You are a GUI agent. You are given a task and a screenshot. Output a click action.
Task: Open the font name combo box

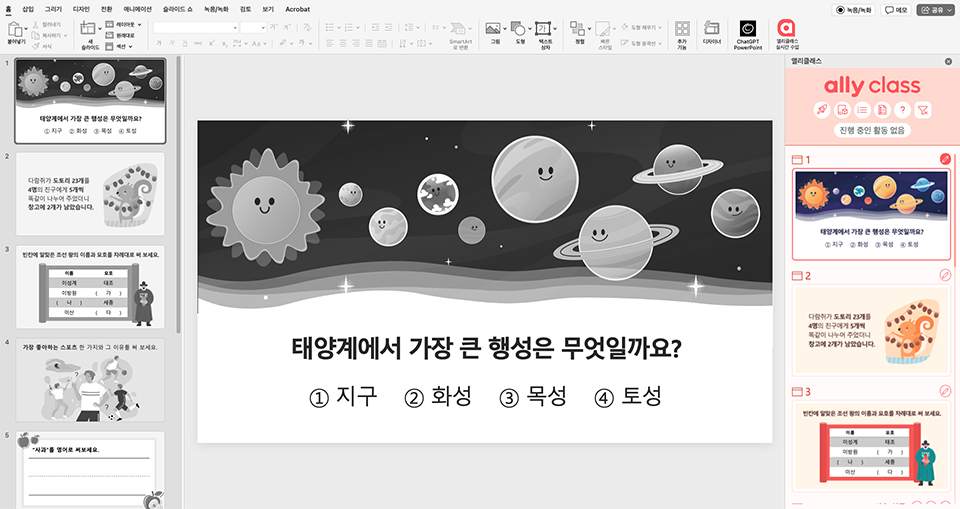click(195, 27)
